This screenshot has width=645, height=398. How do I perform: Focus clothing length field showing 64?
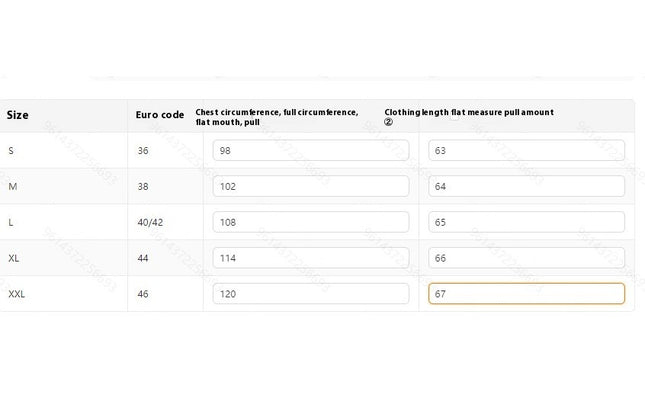[527, 186]
